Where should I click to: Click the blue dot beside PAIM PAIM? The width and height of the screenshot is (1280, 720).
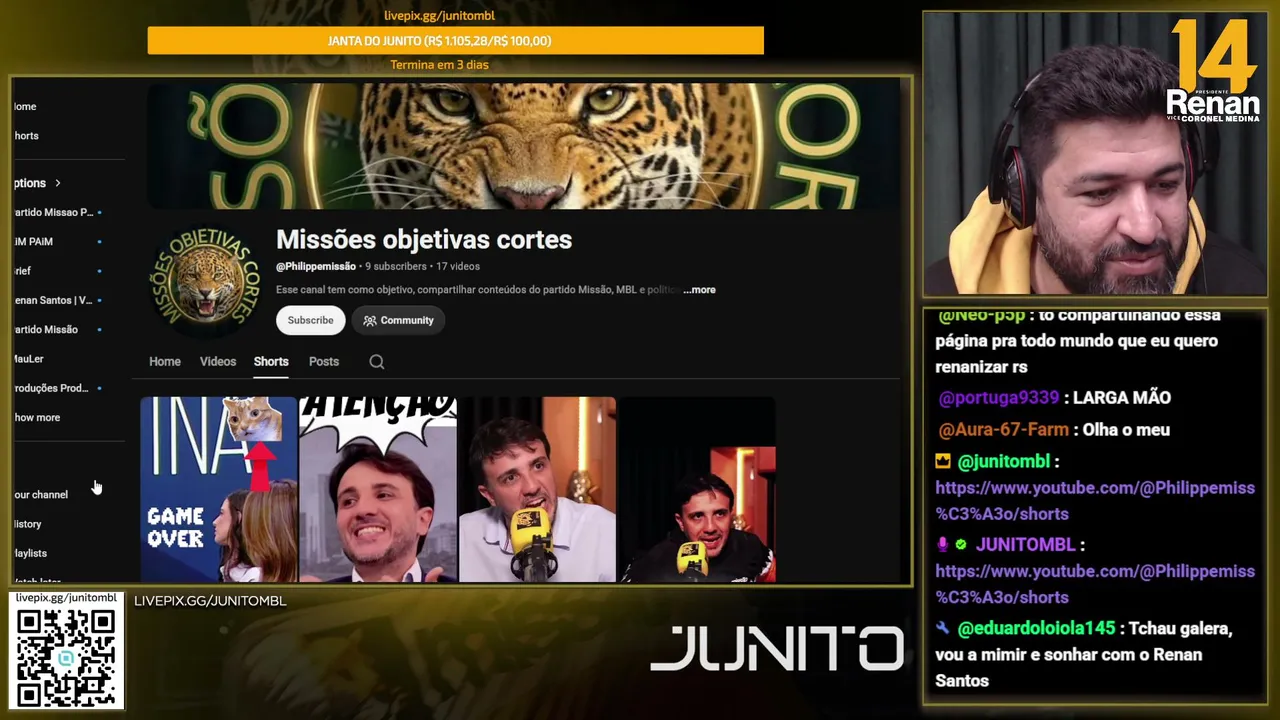(99, 242)
